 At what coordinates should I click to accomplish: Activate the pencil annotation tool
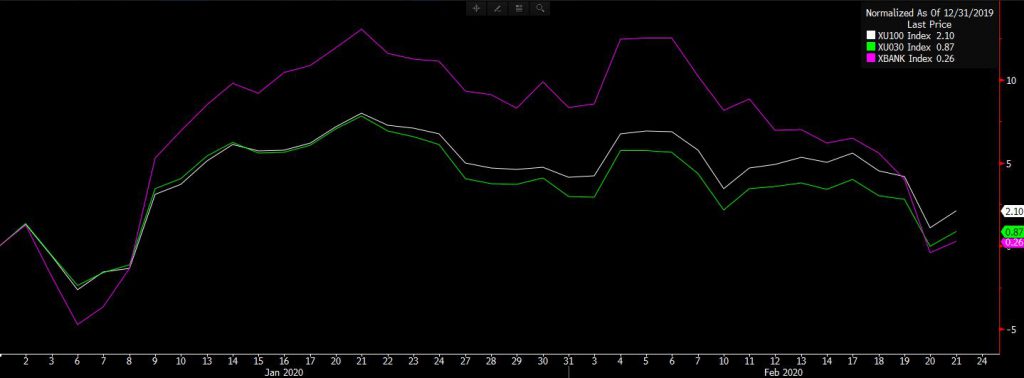point(497,8)
